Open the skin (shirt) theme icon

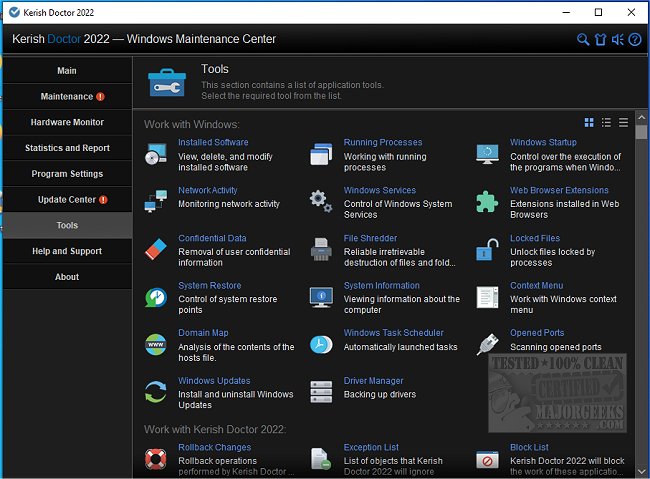(x=600, y=40)
